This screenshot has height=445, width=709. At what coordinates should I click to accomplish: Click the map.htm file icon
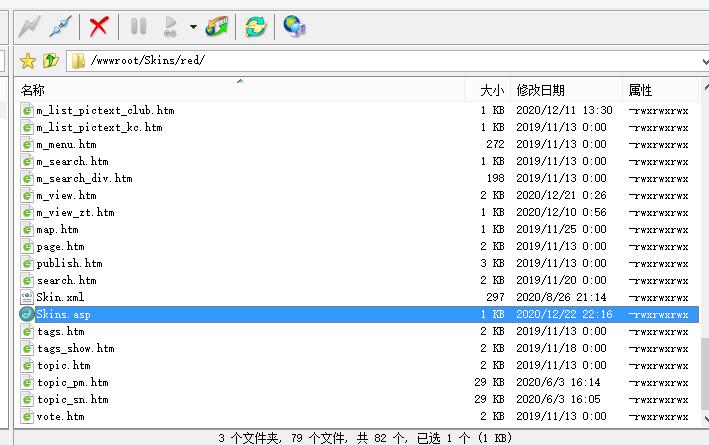click(27, 229)
